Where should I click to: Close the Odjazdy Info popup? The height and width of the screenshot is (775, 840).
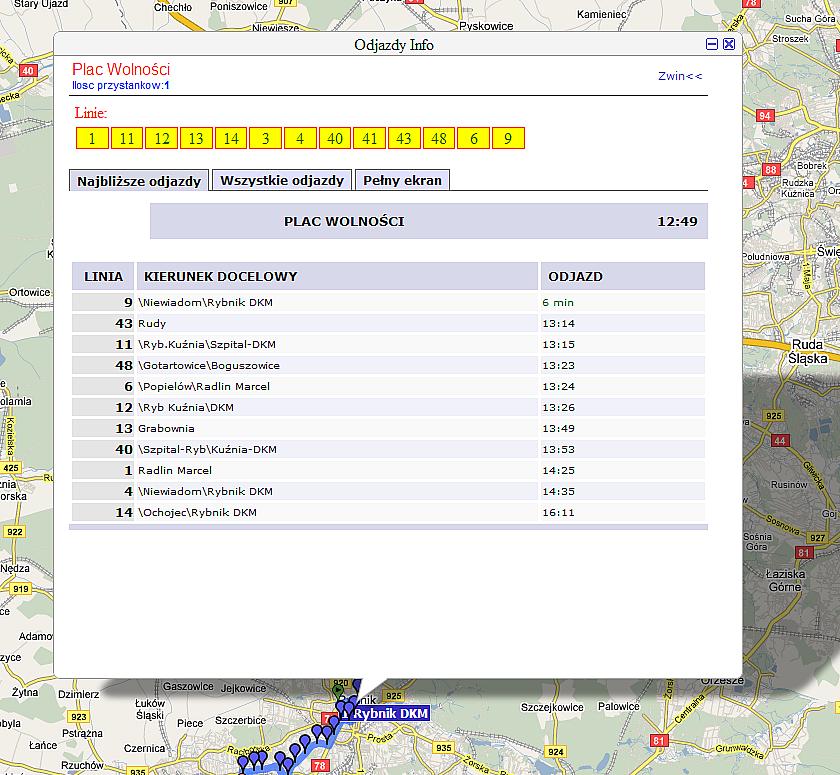729,44
